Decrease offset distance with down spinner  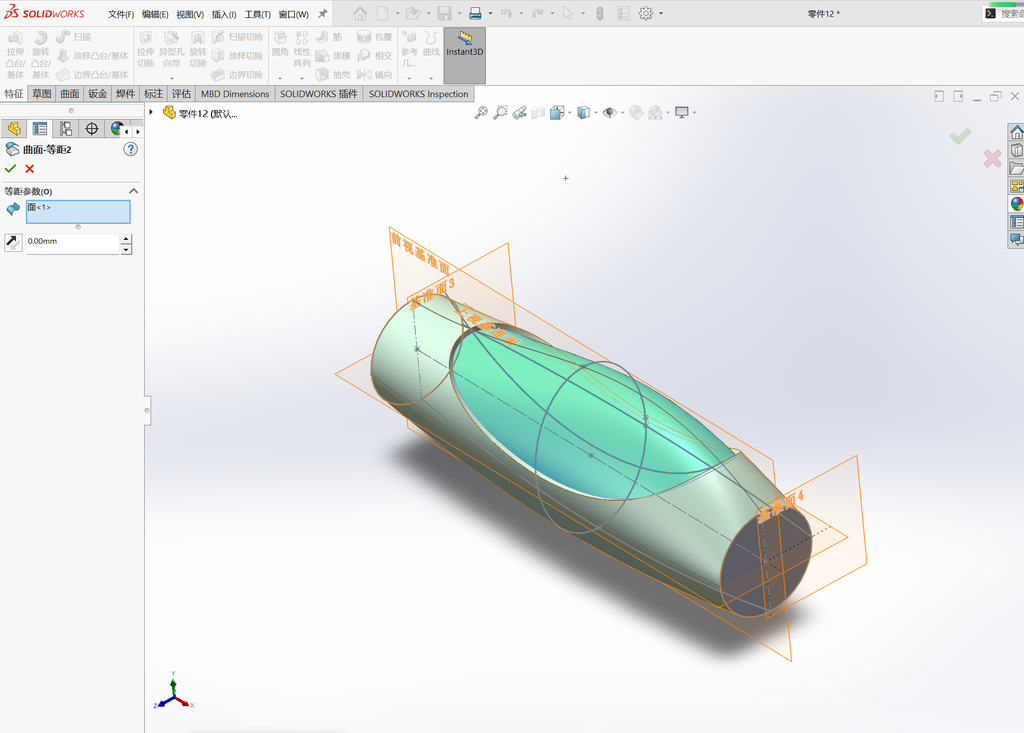click(126, 249)
